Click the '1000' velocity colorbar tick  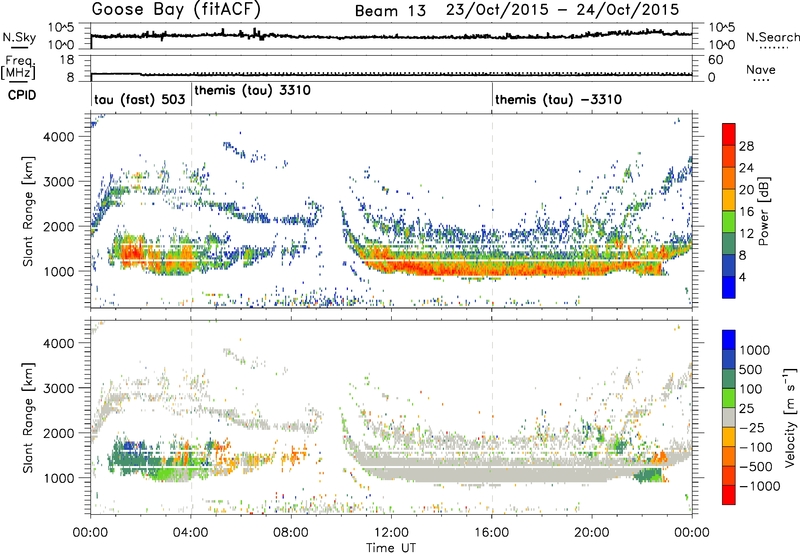coord(755,350)
